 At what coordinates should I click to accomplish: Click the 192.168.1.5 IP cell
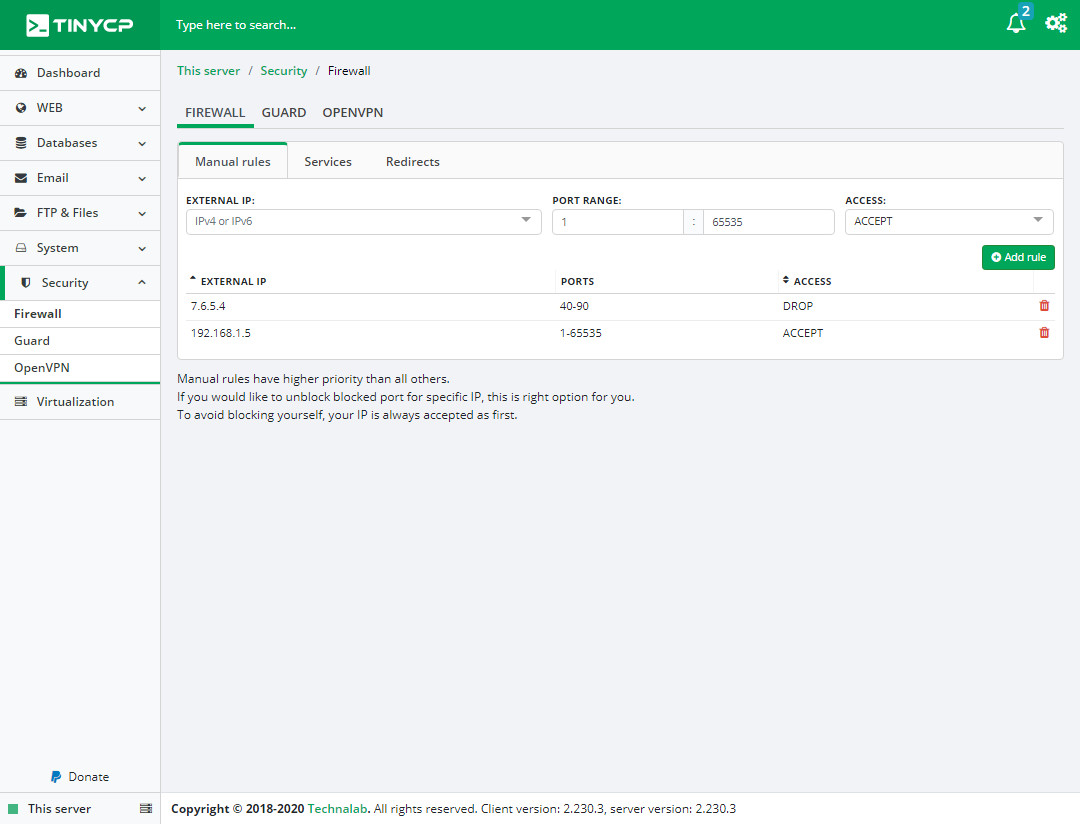[220, 333]
